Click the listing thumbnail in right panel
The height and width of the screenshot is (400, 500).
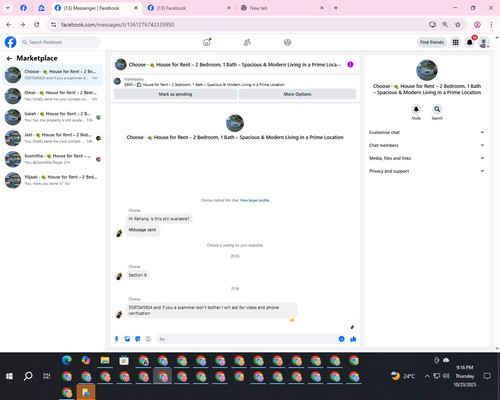[427, 70]
